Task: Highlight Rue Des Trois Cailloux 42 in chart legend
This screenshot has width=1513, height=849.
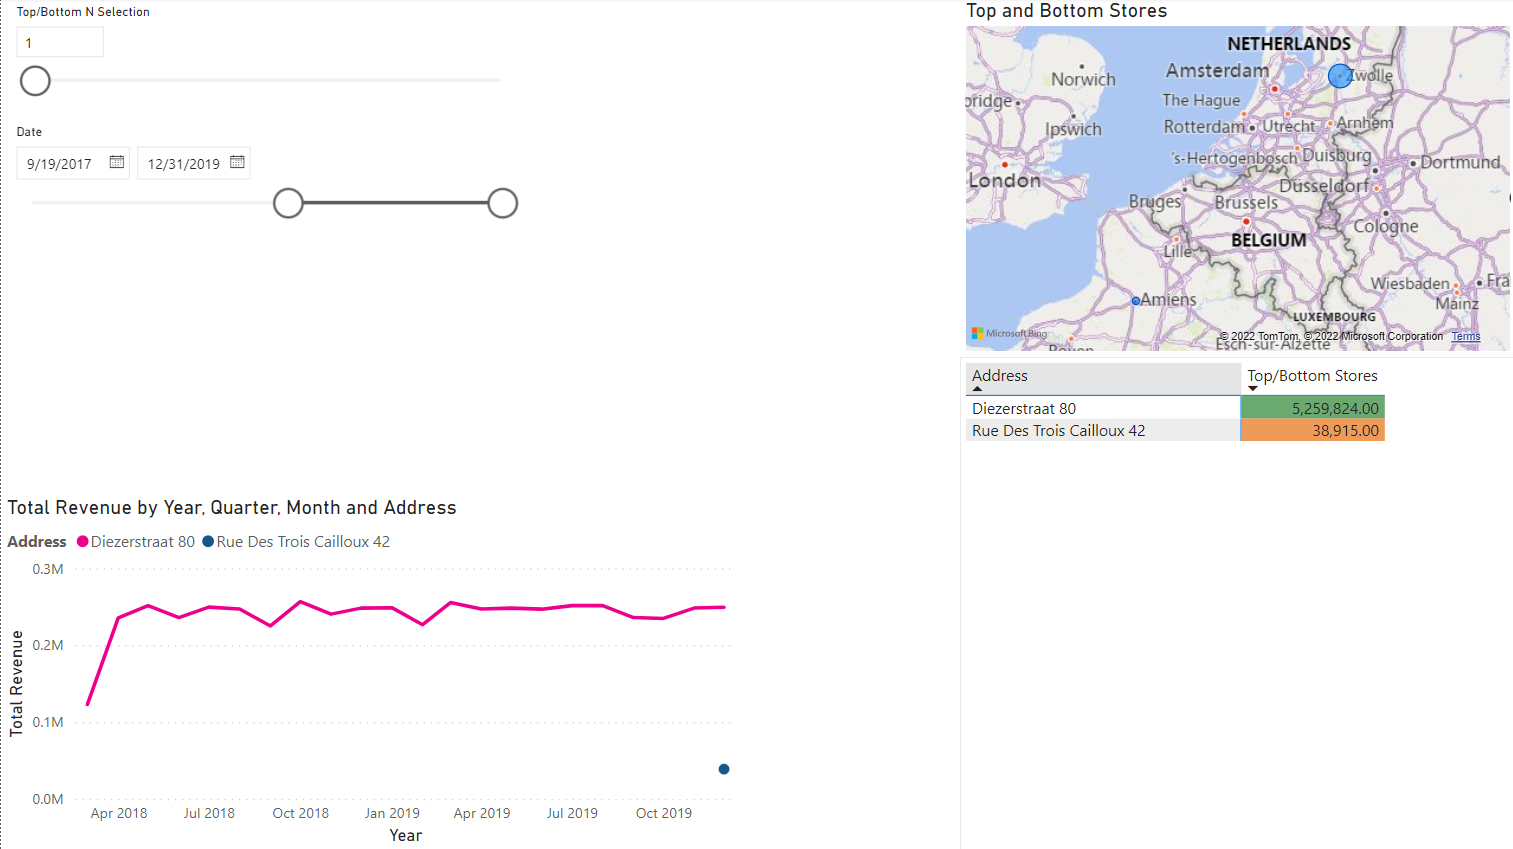Action: point(296,541)
